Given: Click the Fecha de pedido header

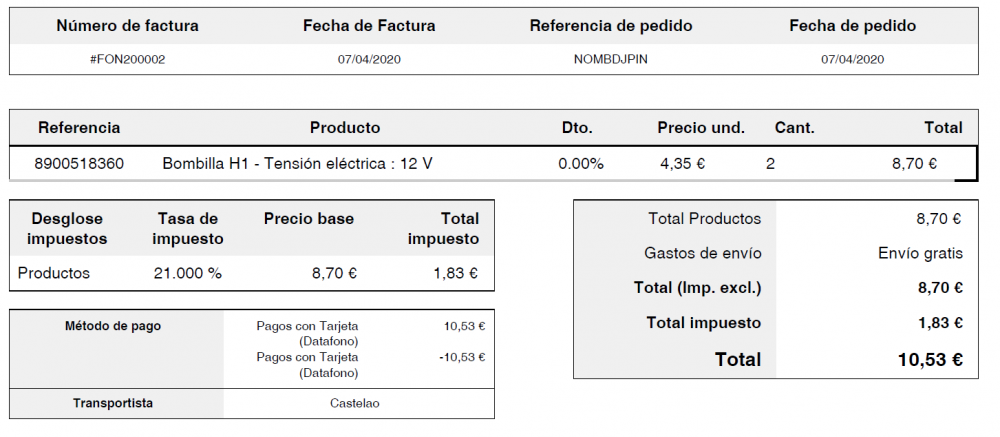Looking at the screenshot, I should click(x=852, y=26).
